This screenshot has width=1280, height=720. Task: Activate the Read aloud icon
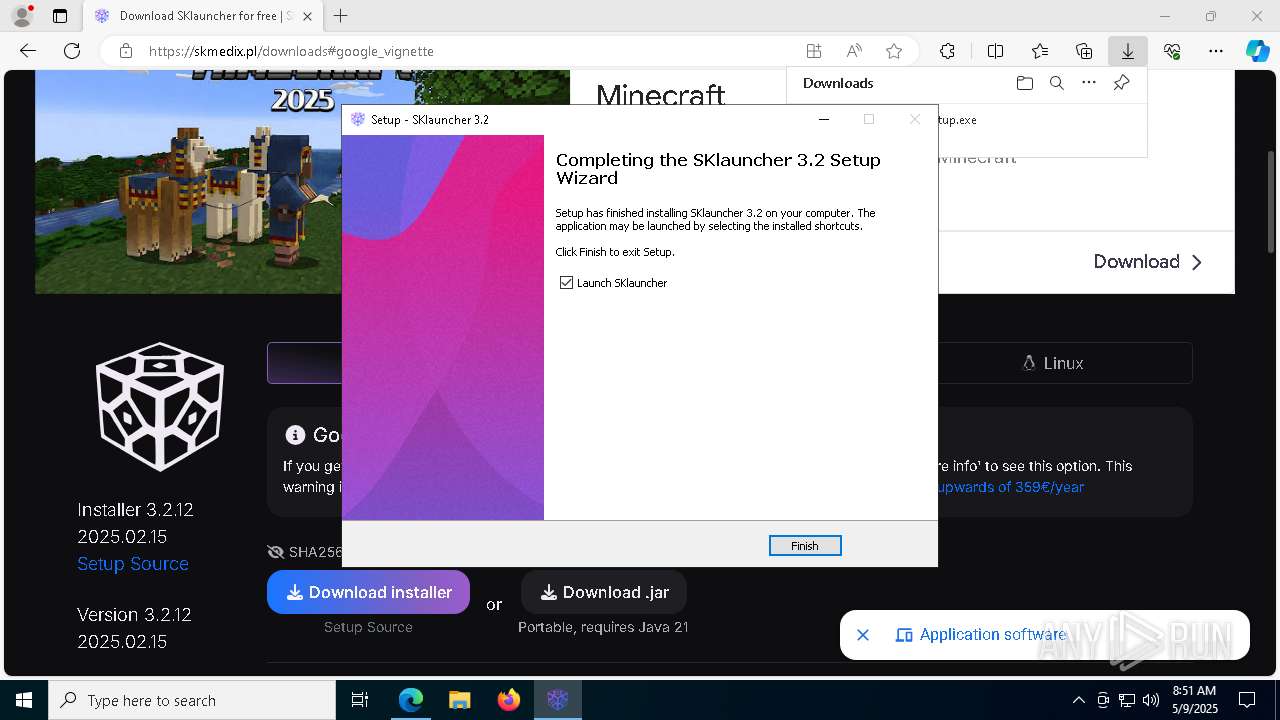pos(854,51)
